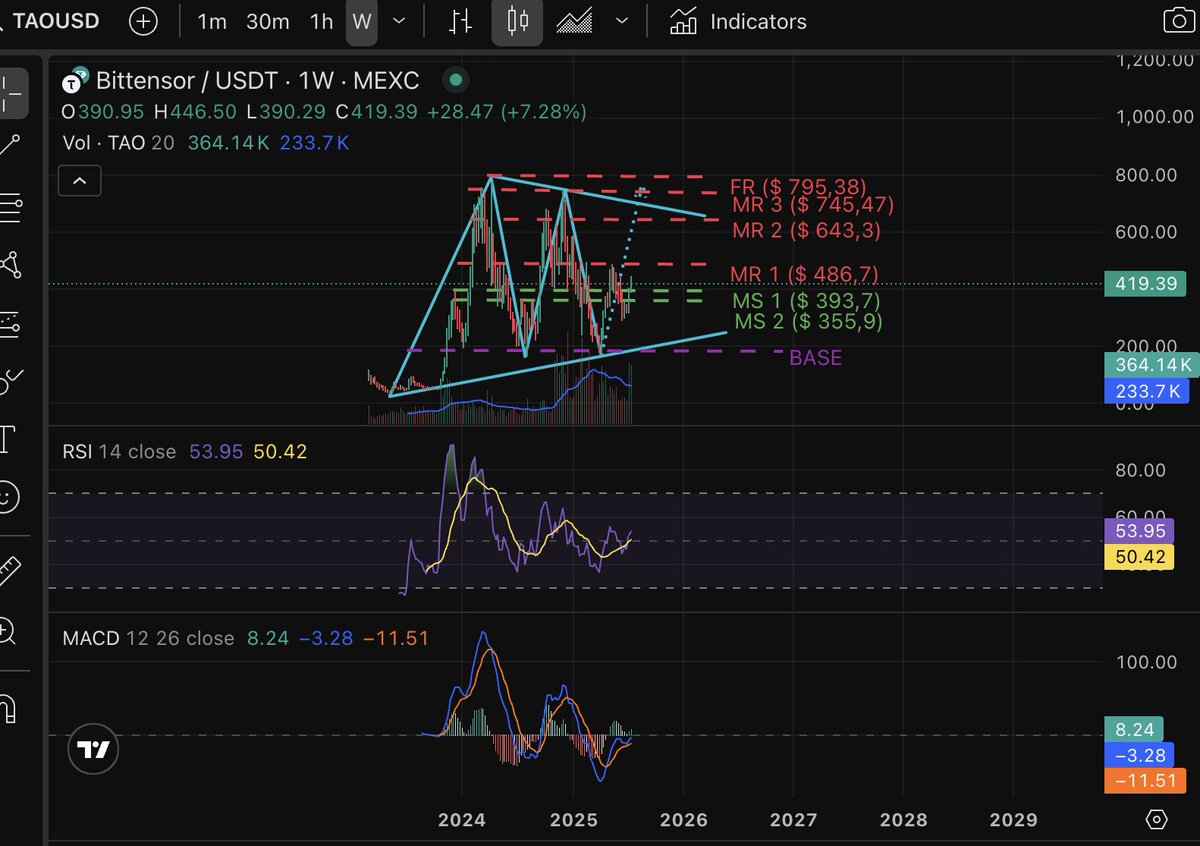Choose the area chart style icon
Image resolution: width=1200 pixels, height=846 pixels.
click(x=573, y=21)
